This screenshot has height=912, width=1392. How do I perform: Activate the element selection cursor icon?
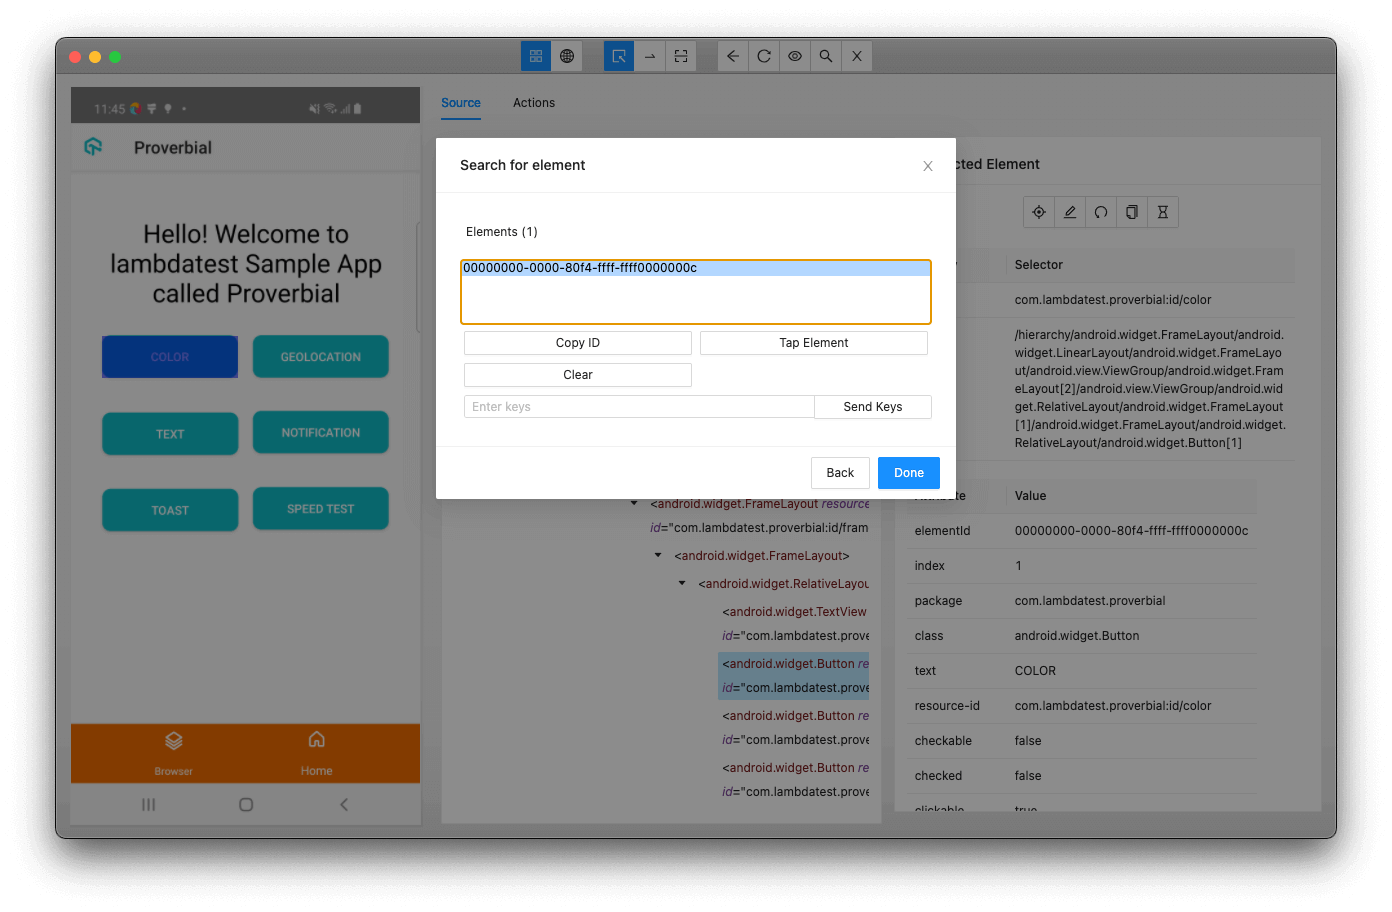point(618,56)
